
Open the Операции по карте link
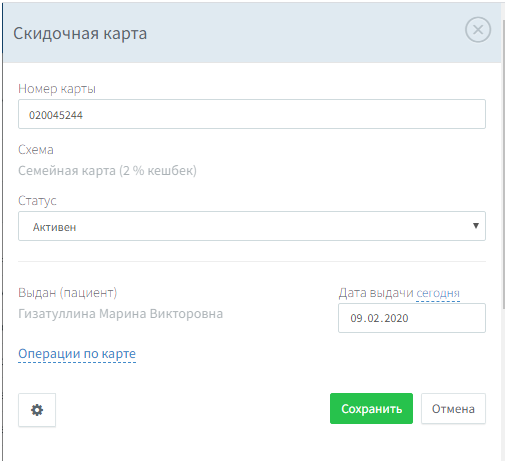77,354
